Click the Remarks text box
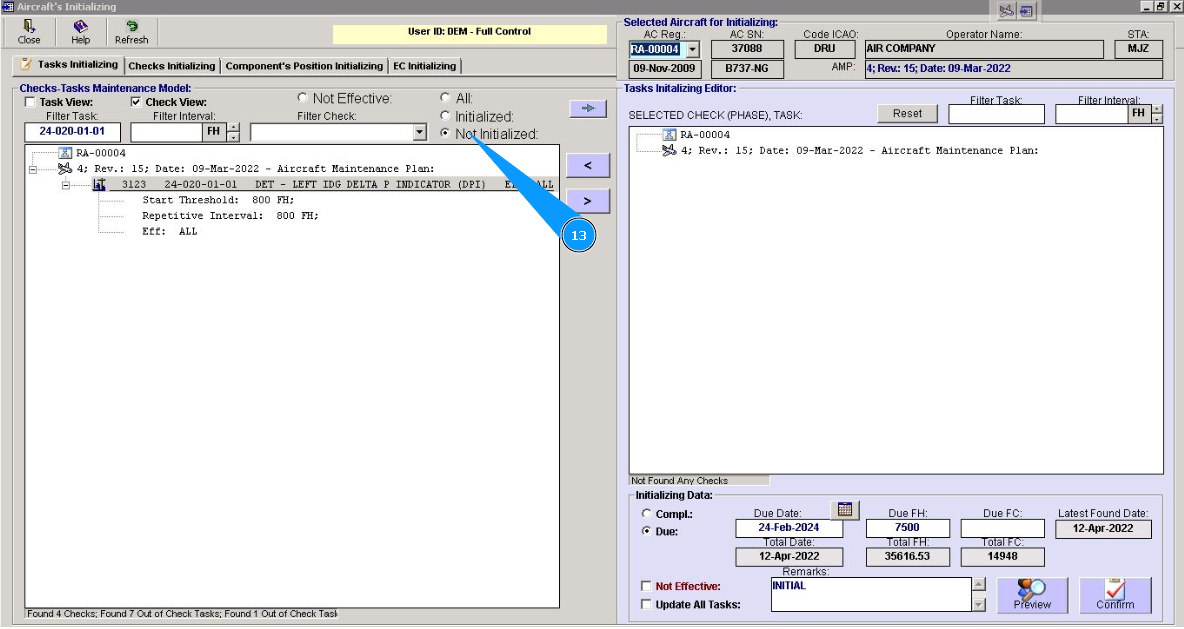 [x=871, y=594]
